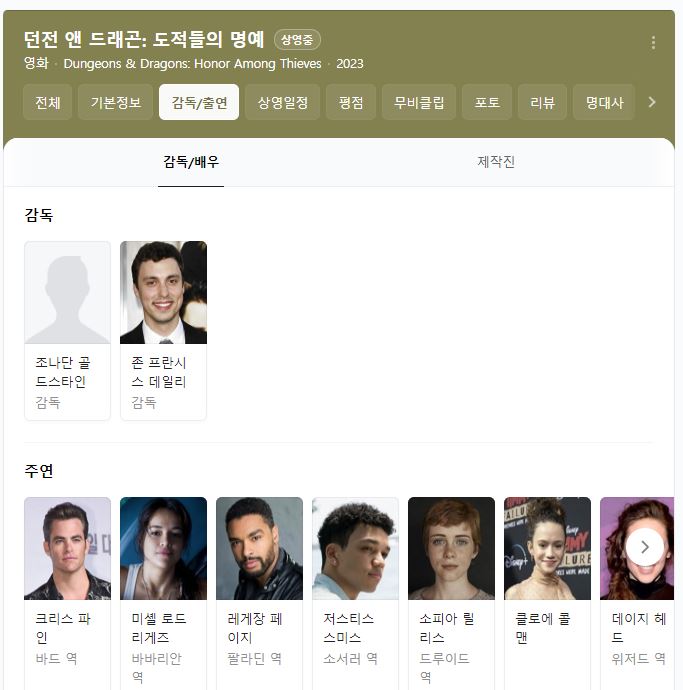Image resolution: width=683 pixels, height=690 pixels.
Task: Open the 포토 tab
Action: (487, 102)
